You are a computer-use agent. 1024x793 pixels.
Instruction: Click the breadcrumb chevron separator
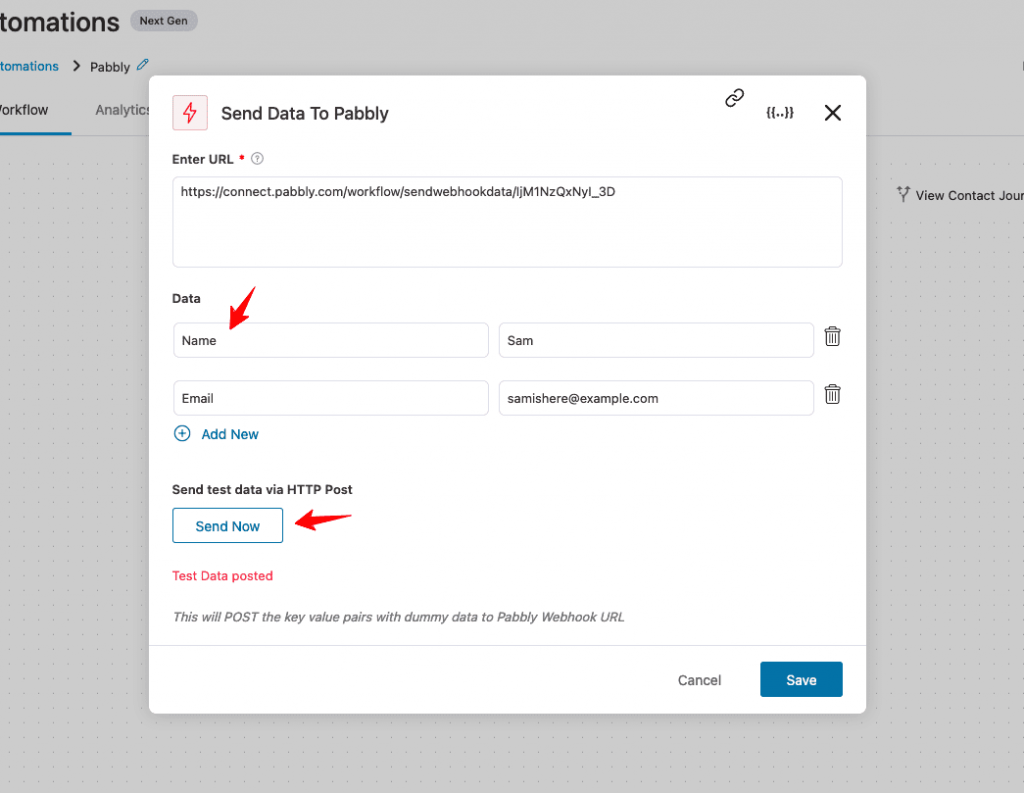[76, 66]
